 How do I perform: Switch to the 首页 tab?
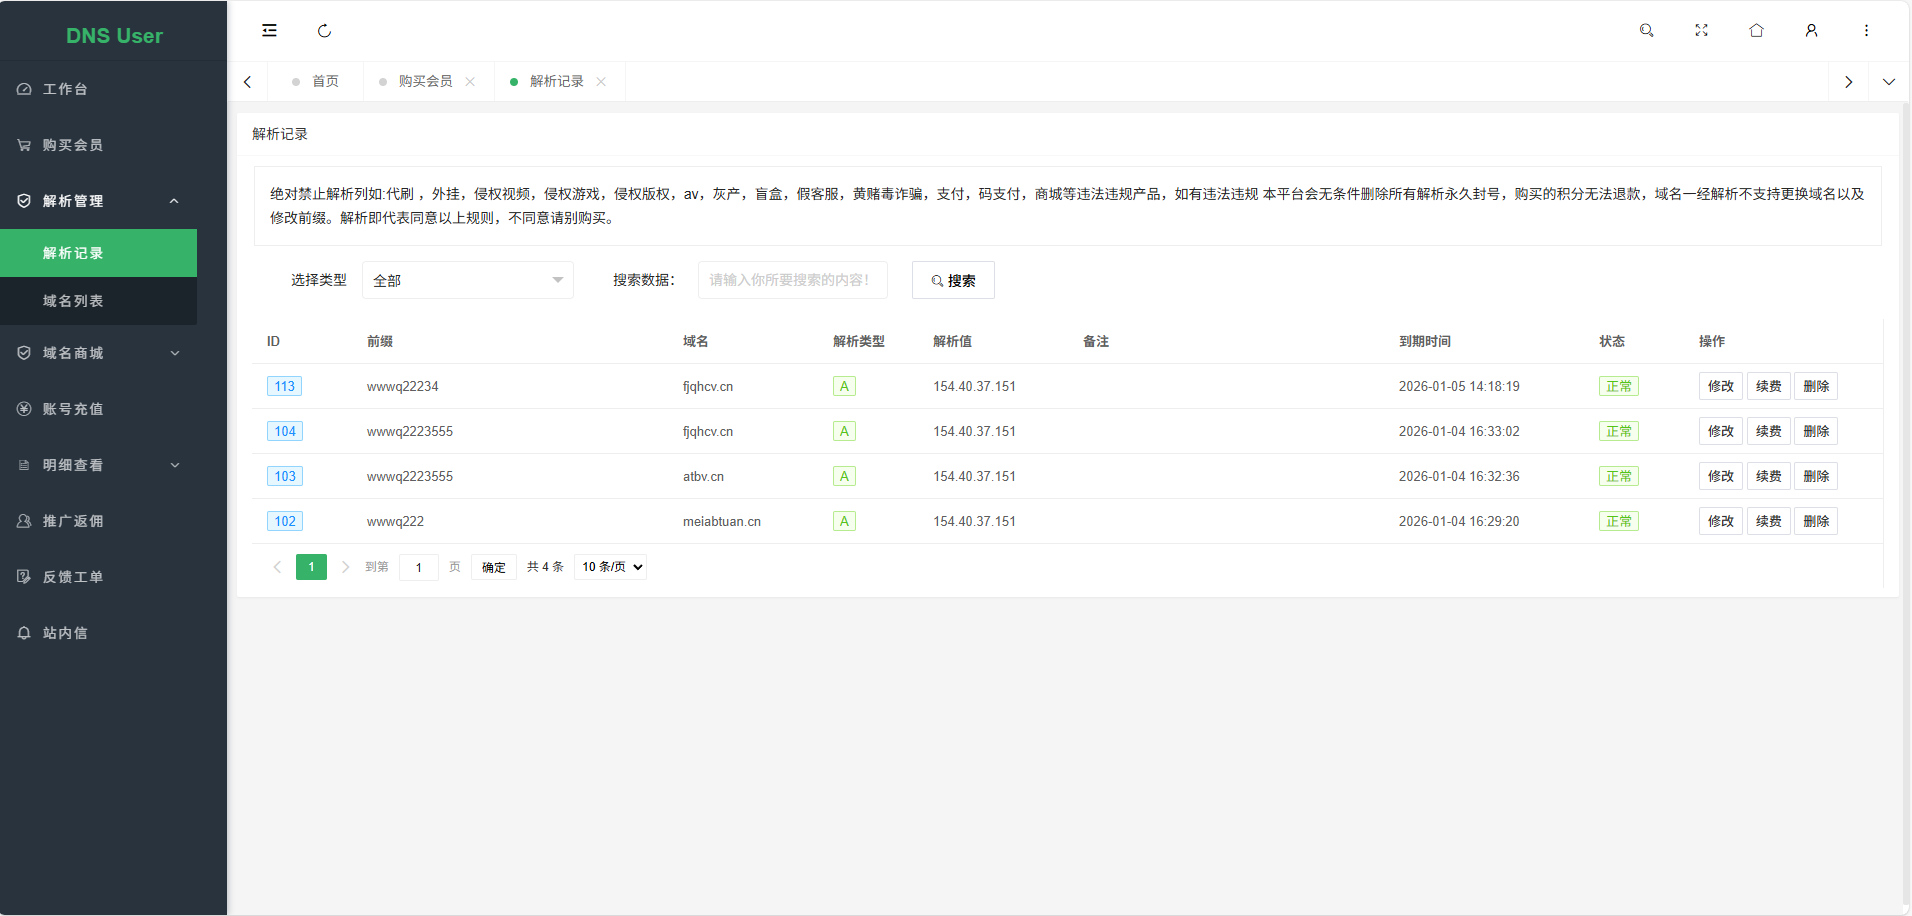[x=324, y=82]
